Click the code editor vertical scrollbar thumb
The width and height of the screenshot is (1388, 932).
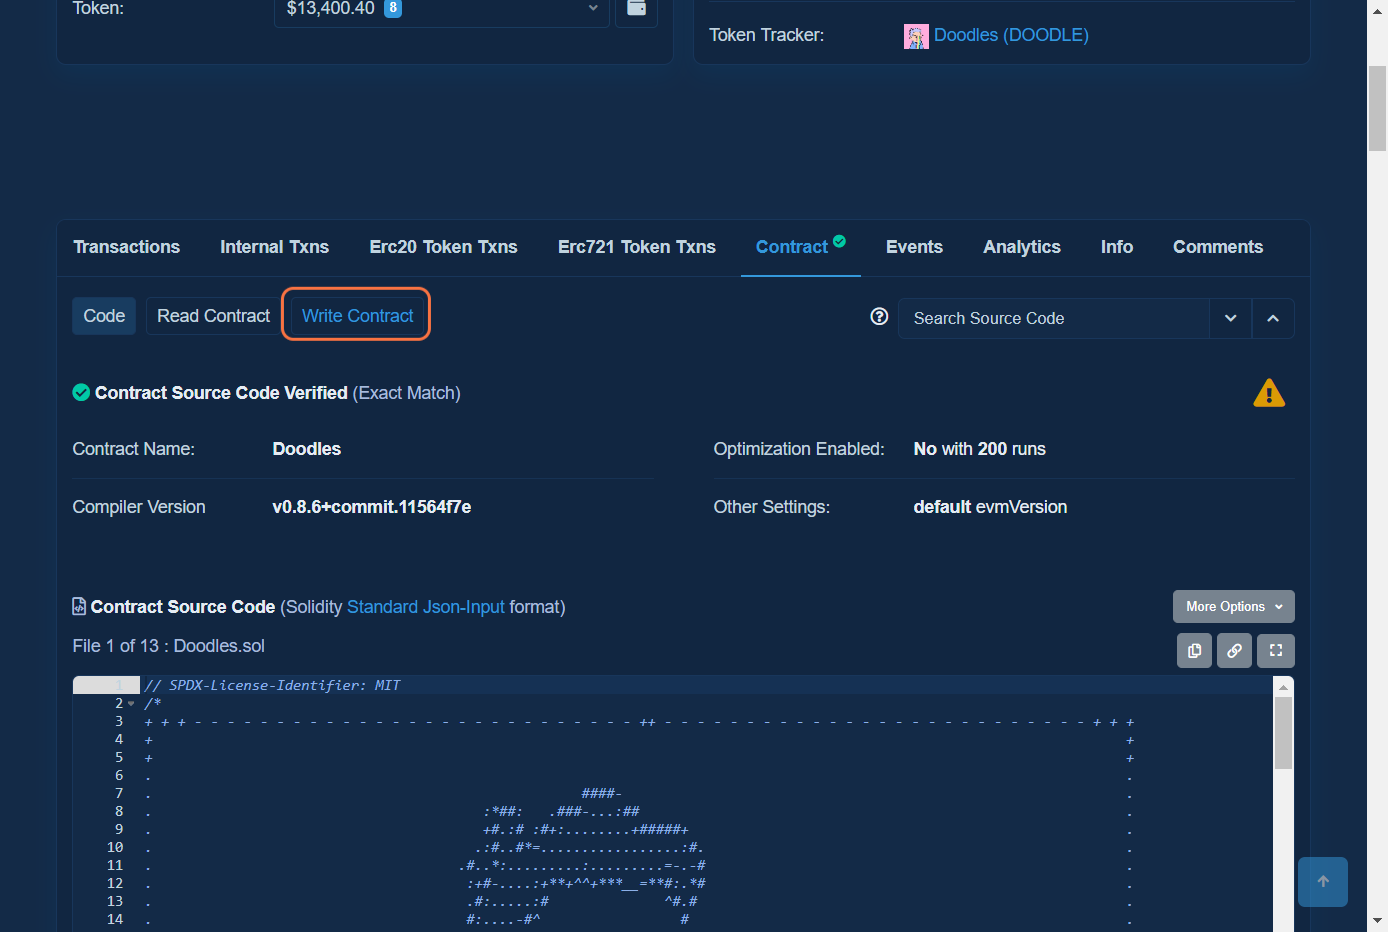[x=1284, y=733]
